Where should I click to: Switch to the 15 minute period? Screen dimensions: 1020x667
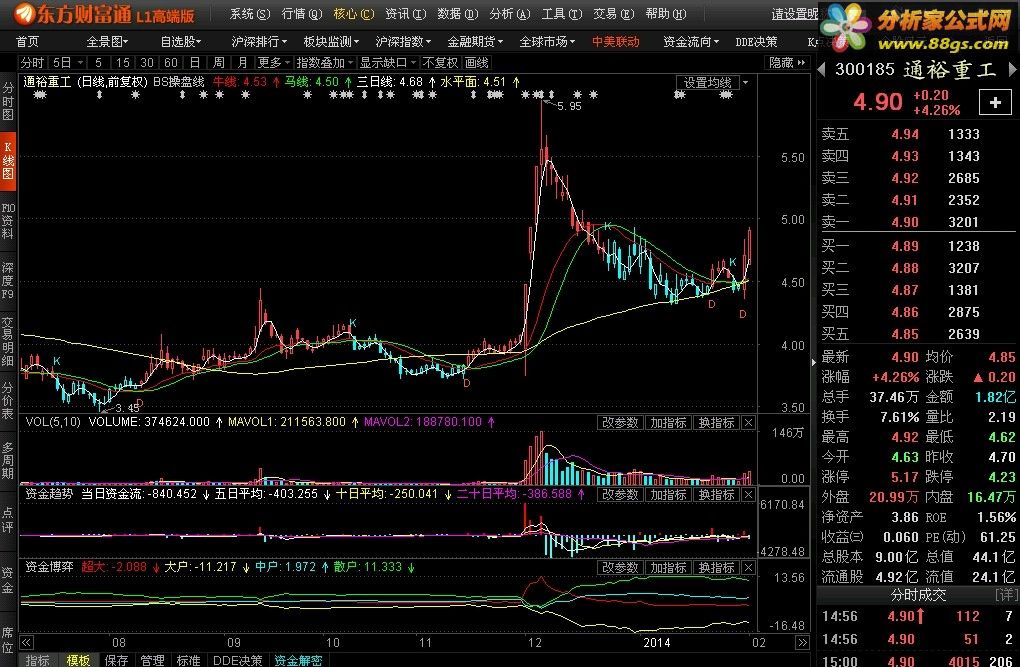tap(122, 62)
